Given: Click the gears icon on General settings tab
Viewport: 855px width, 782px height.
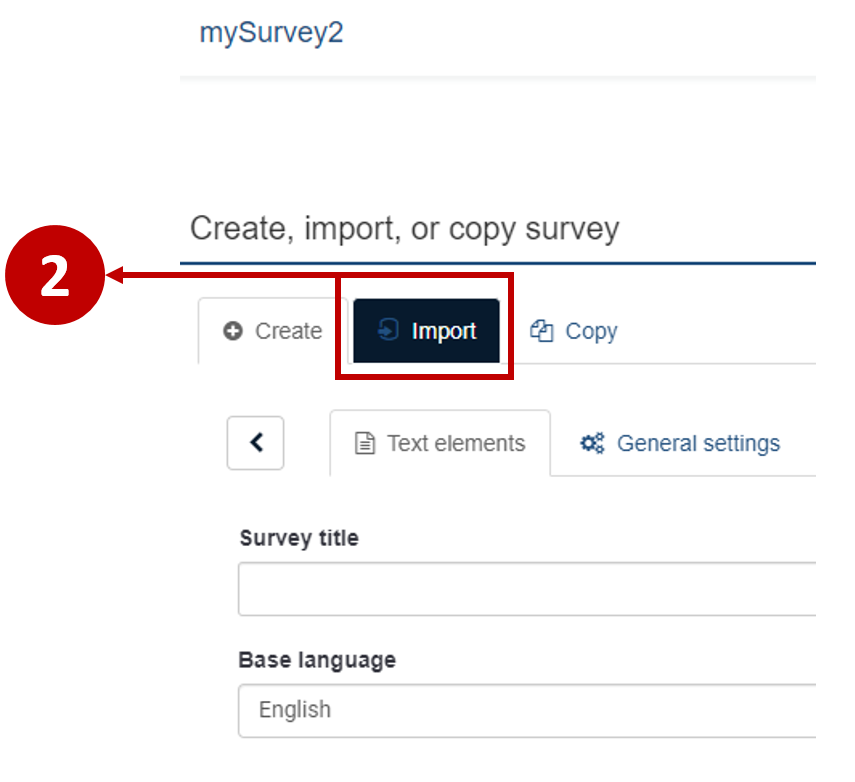Looking at the screenshot, I should point(591,442).
